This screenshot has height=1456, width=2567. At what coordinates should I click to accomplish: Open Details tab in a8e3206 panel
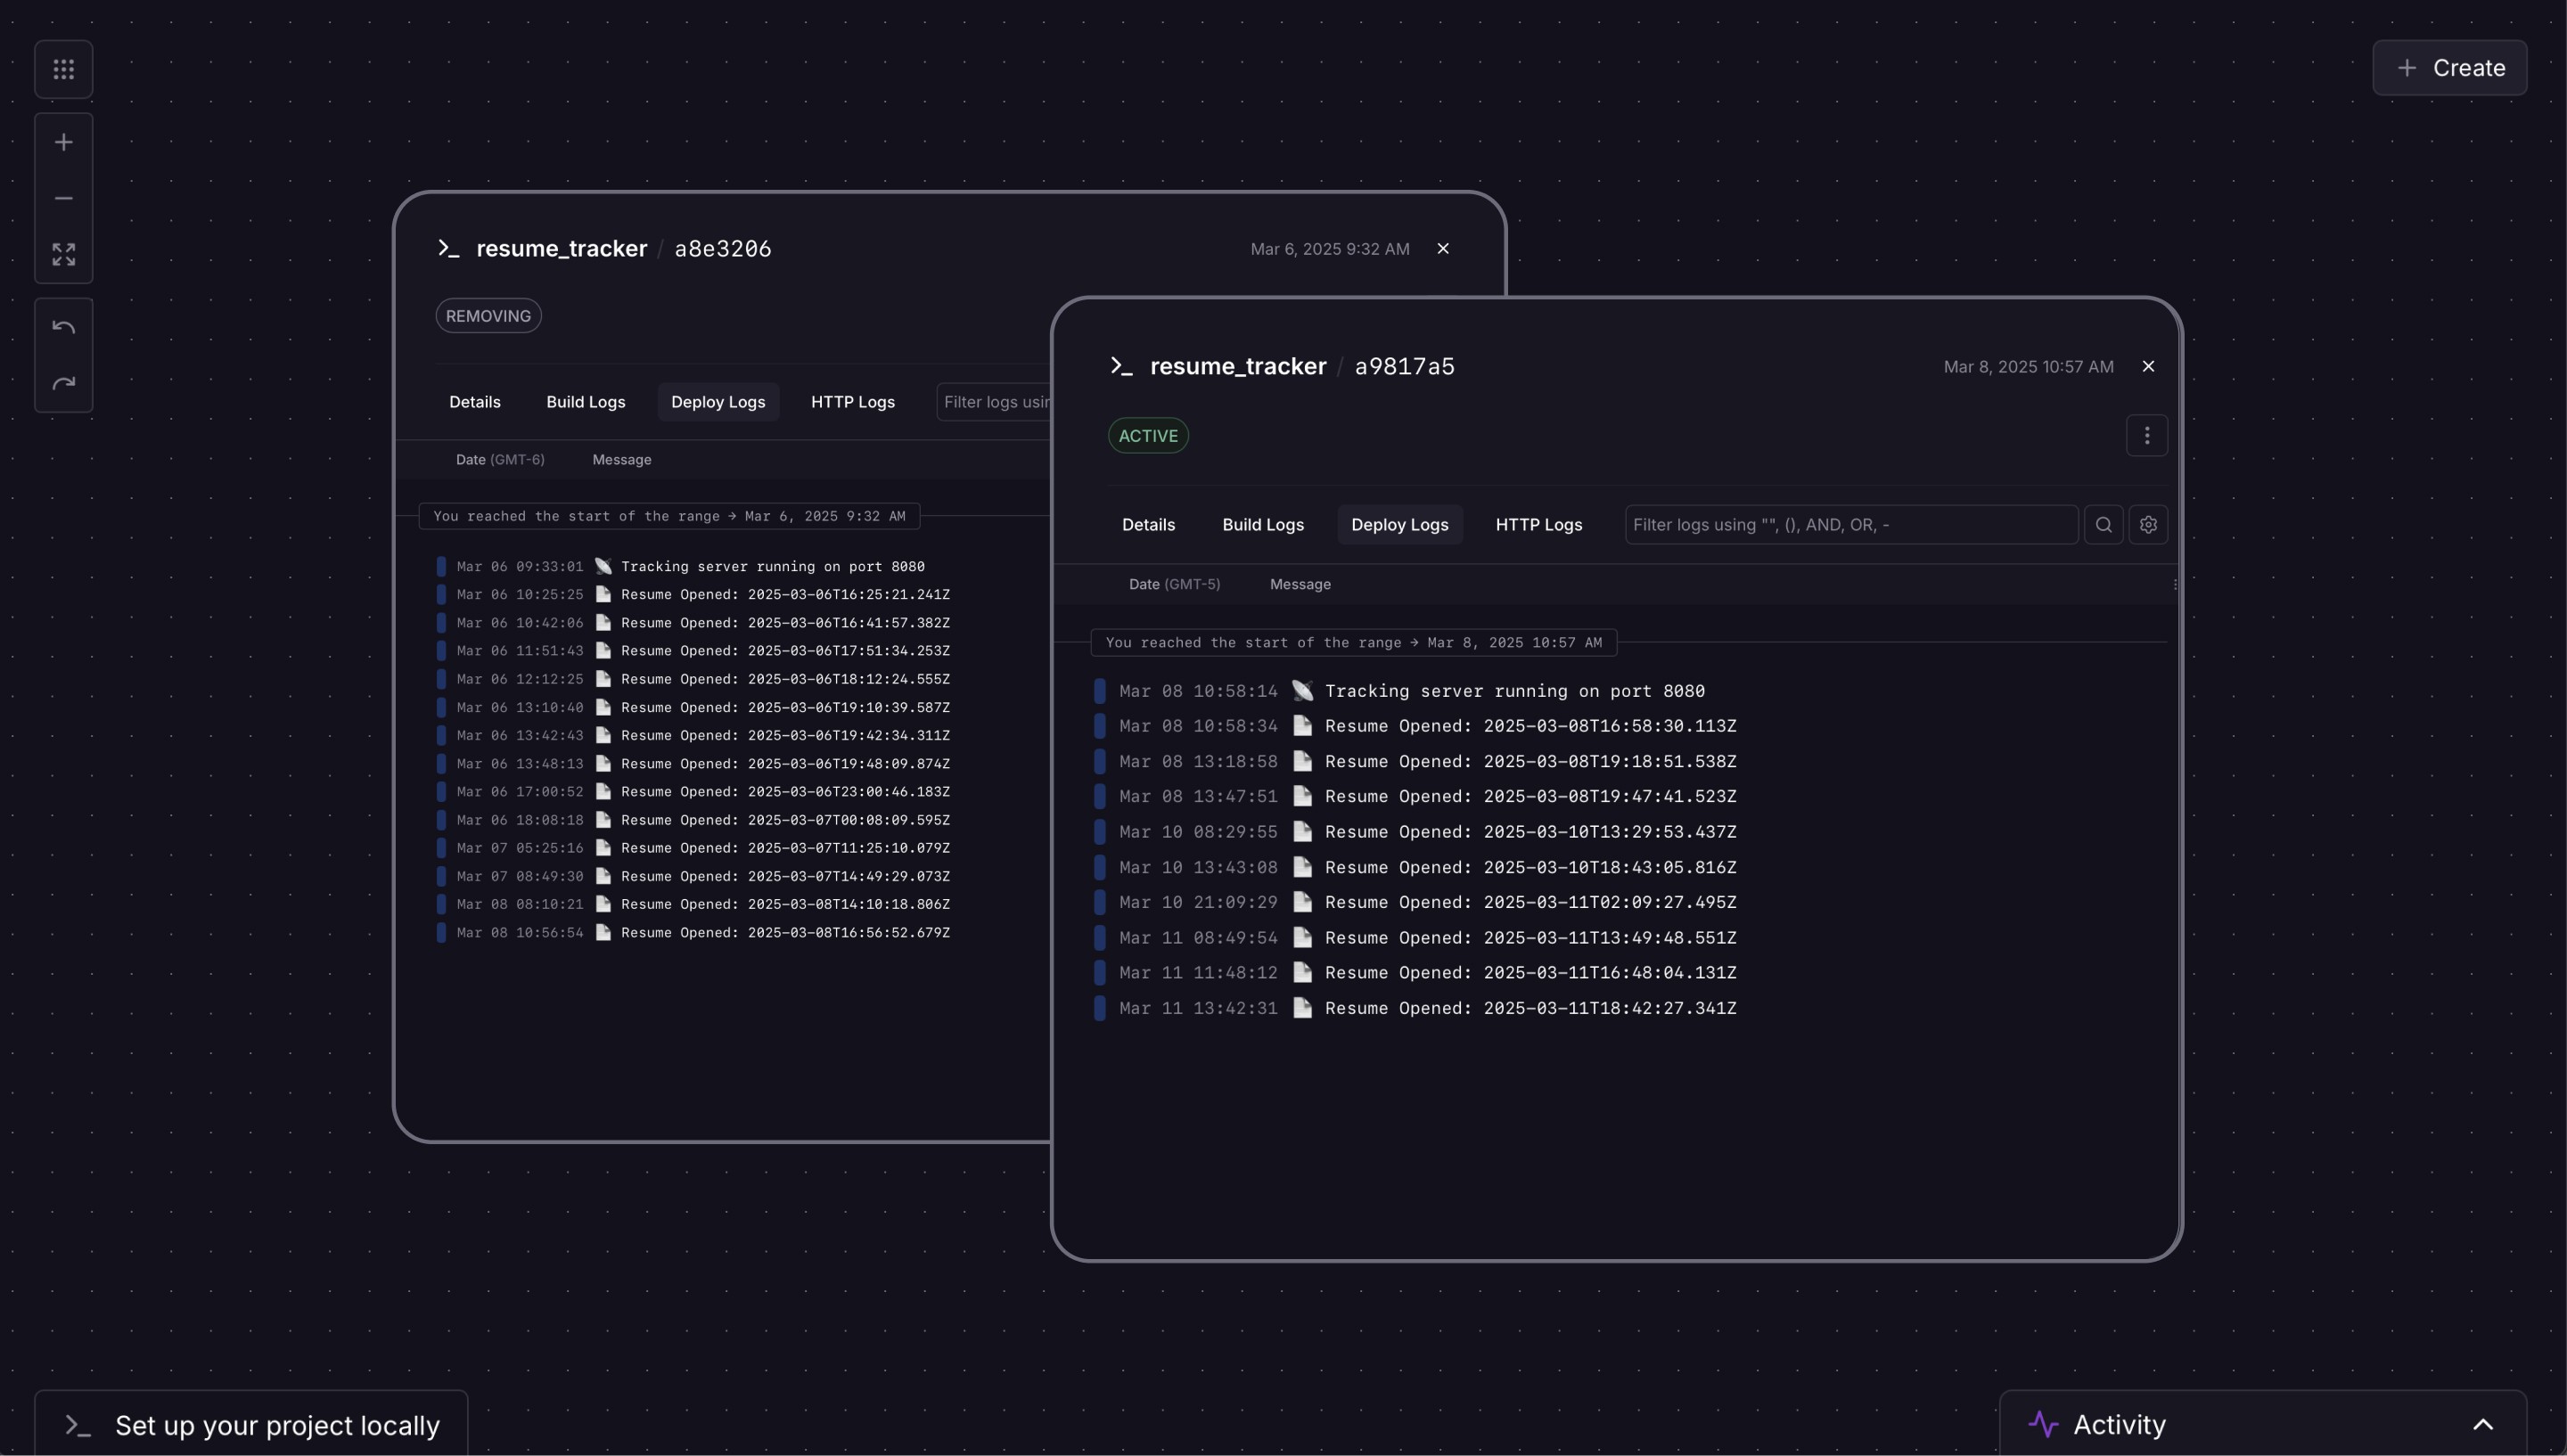[475, 402]
